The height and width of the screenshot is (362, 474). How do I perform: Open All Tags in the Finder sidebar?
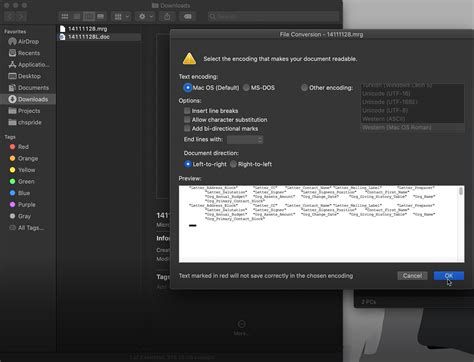coord(27,228)
